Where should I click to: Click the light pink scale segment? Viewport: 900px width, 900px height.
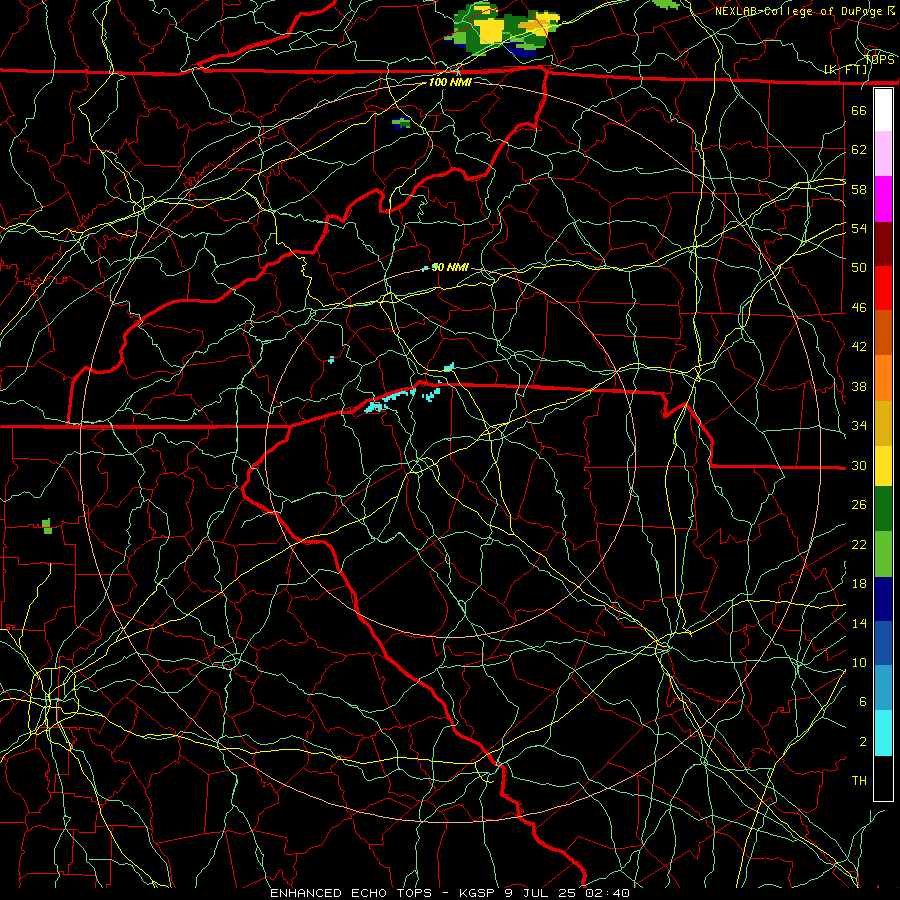883,154
